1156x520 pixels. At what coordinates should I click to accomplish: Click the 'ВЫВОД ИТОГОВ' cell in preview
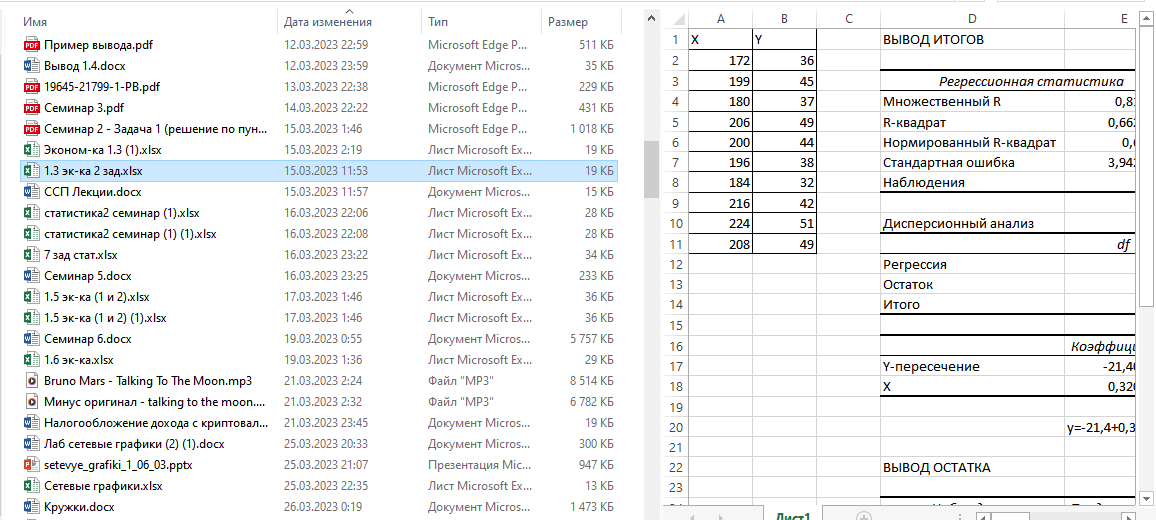(972, 40)
